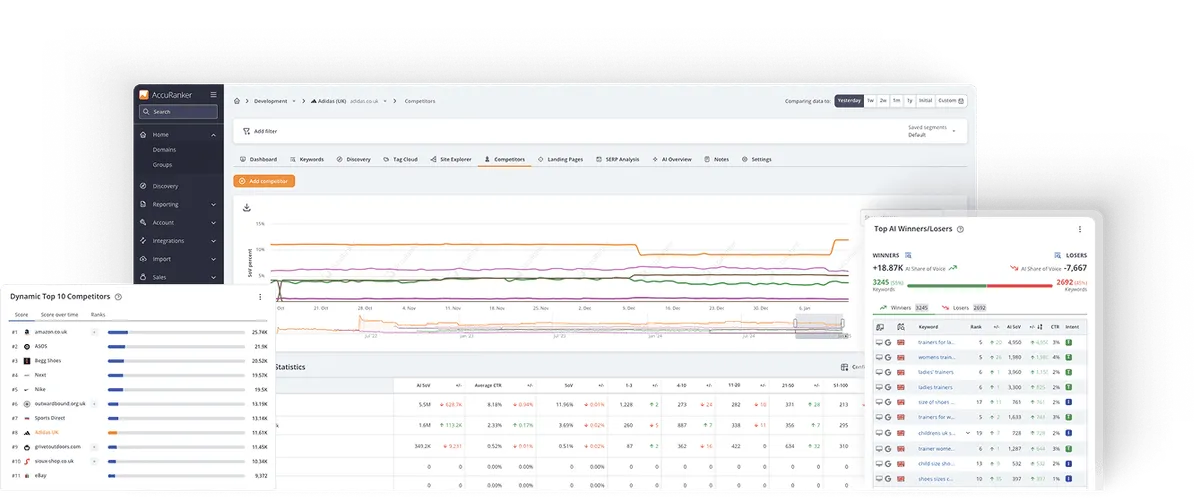
Task: Click the sidebar Search field
Action: click(179, 112)
